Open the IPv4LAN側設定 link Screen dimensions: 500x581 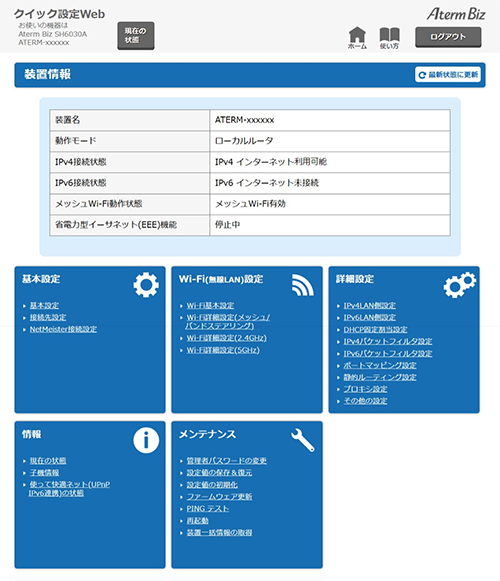(x=370, y=305)
